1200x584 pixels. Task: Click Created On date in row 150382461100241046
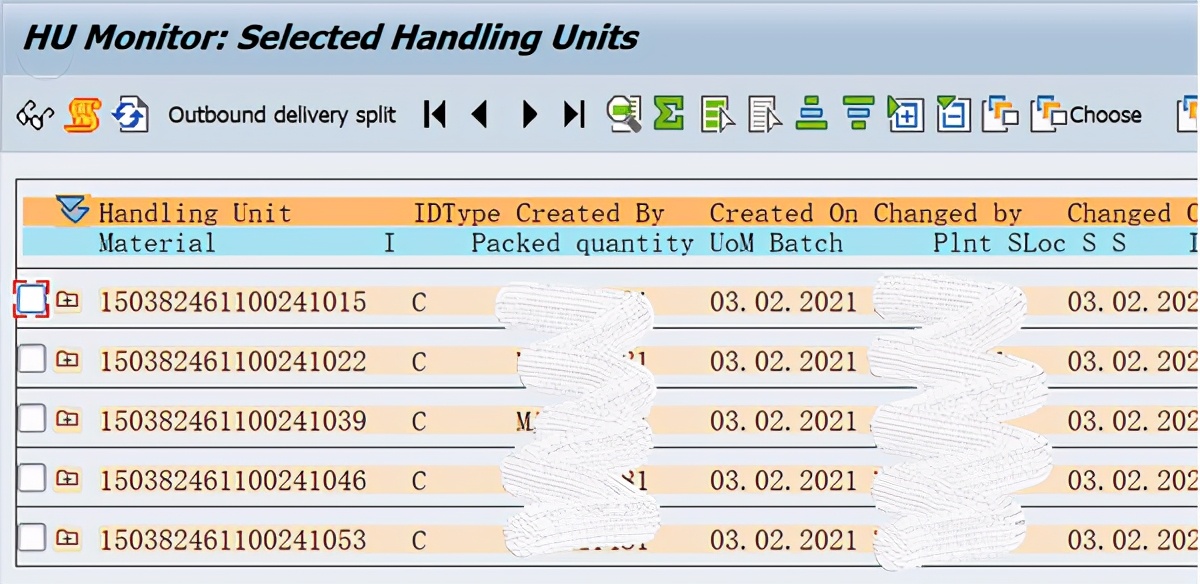pyautogui.click(x=784, y=481)
